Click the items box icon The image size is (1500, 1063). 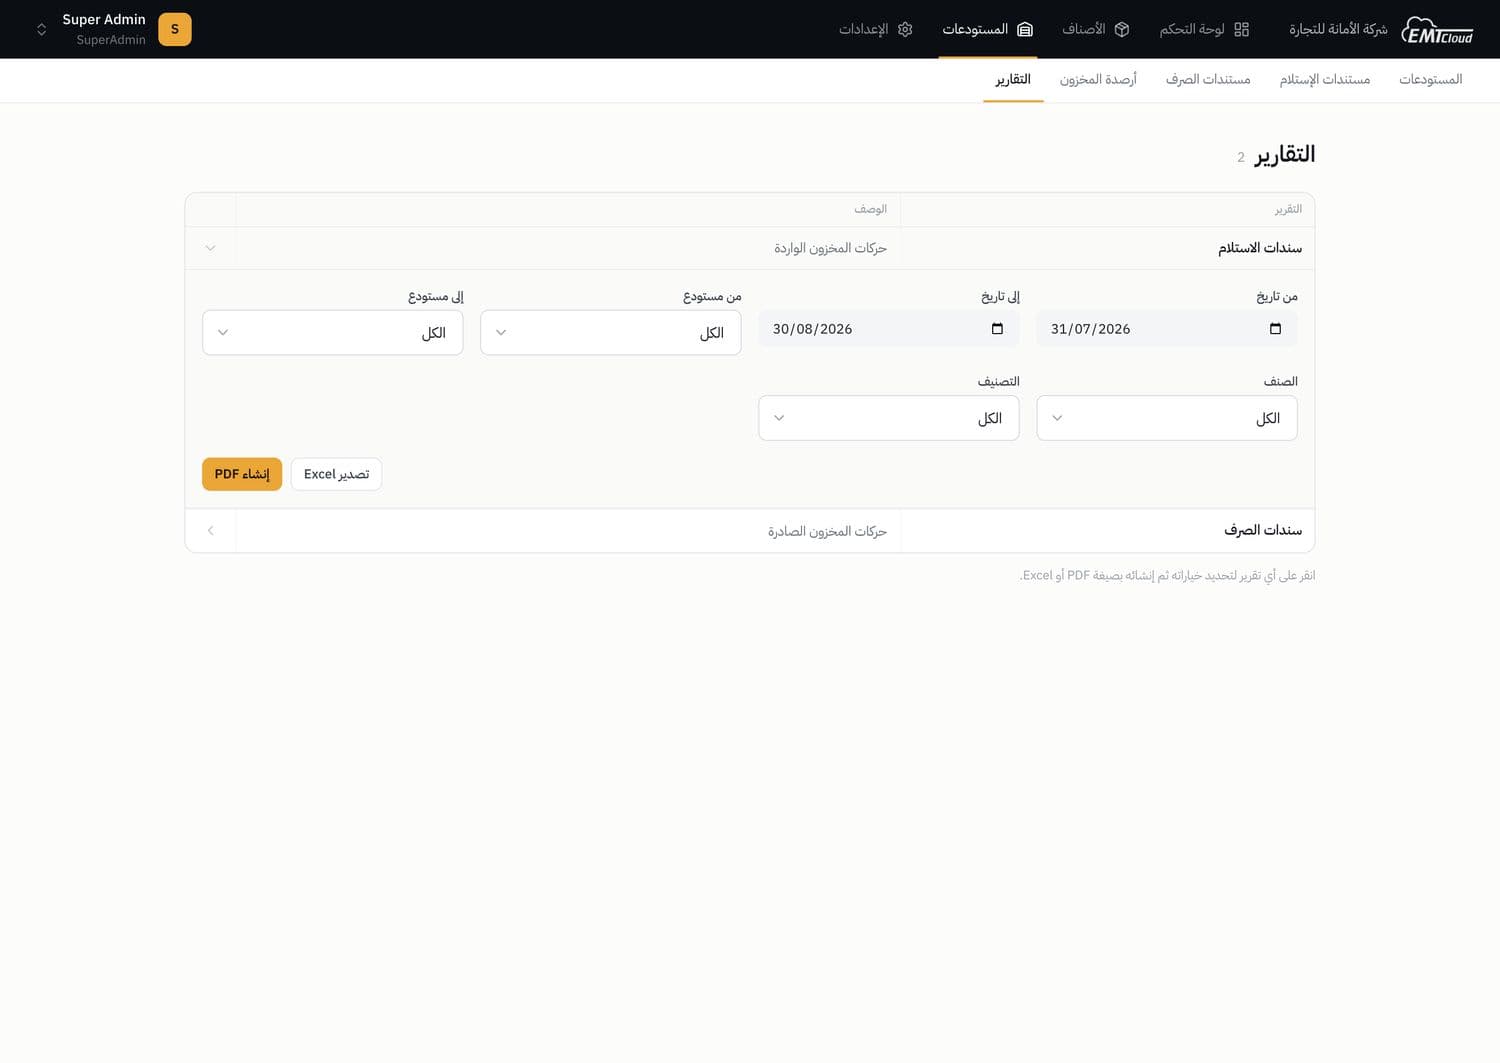[1122, 30]
